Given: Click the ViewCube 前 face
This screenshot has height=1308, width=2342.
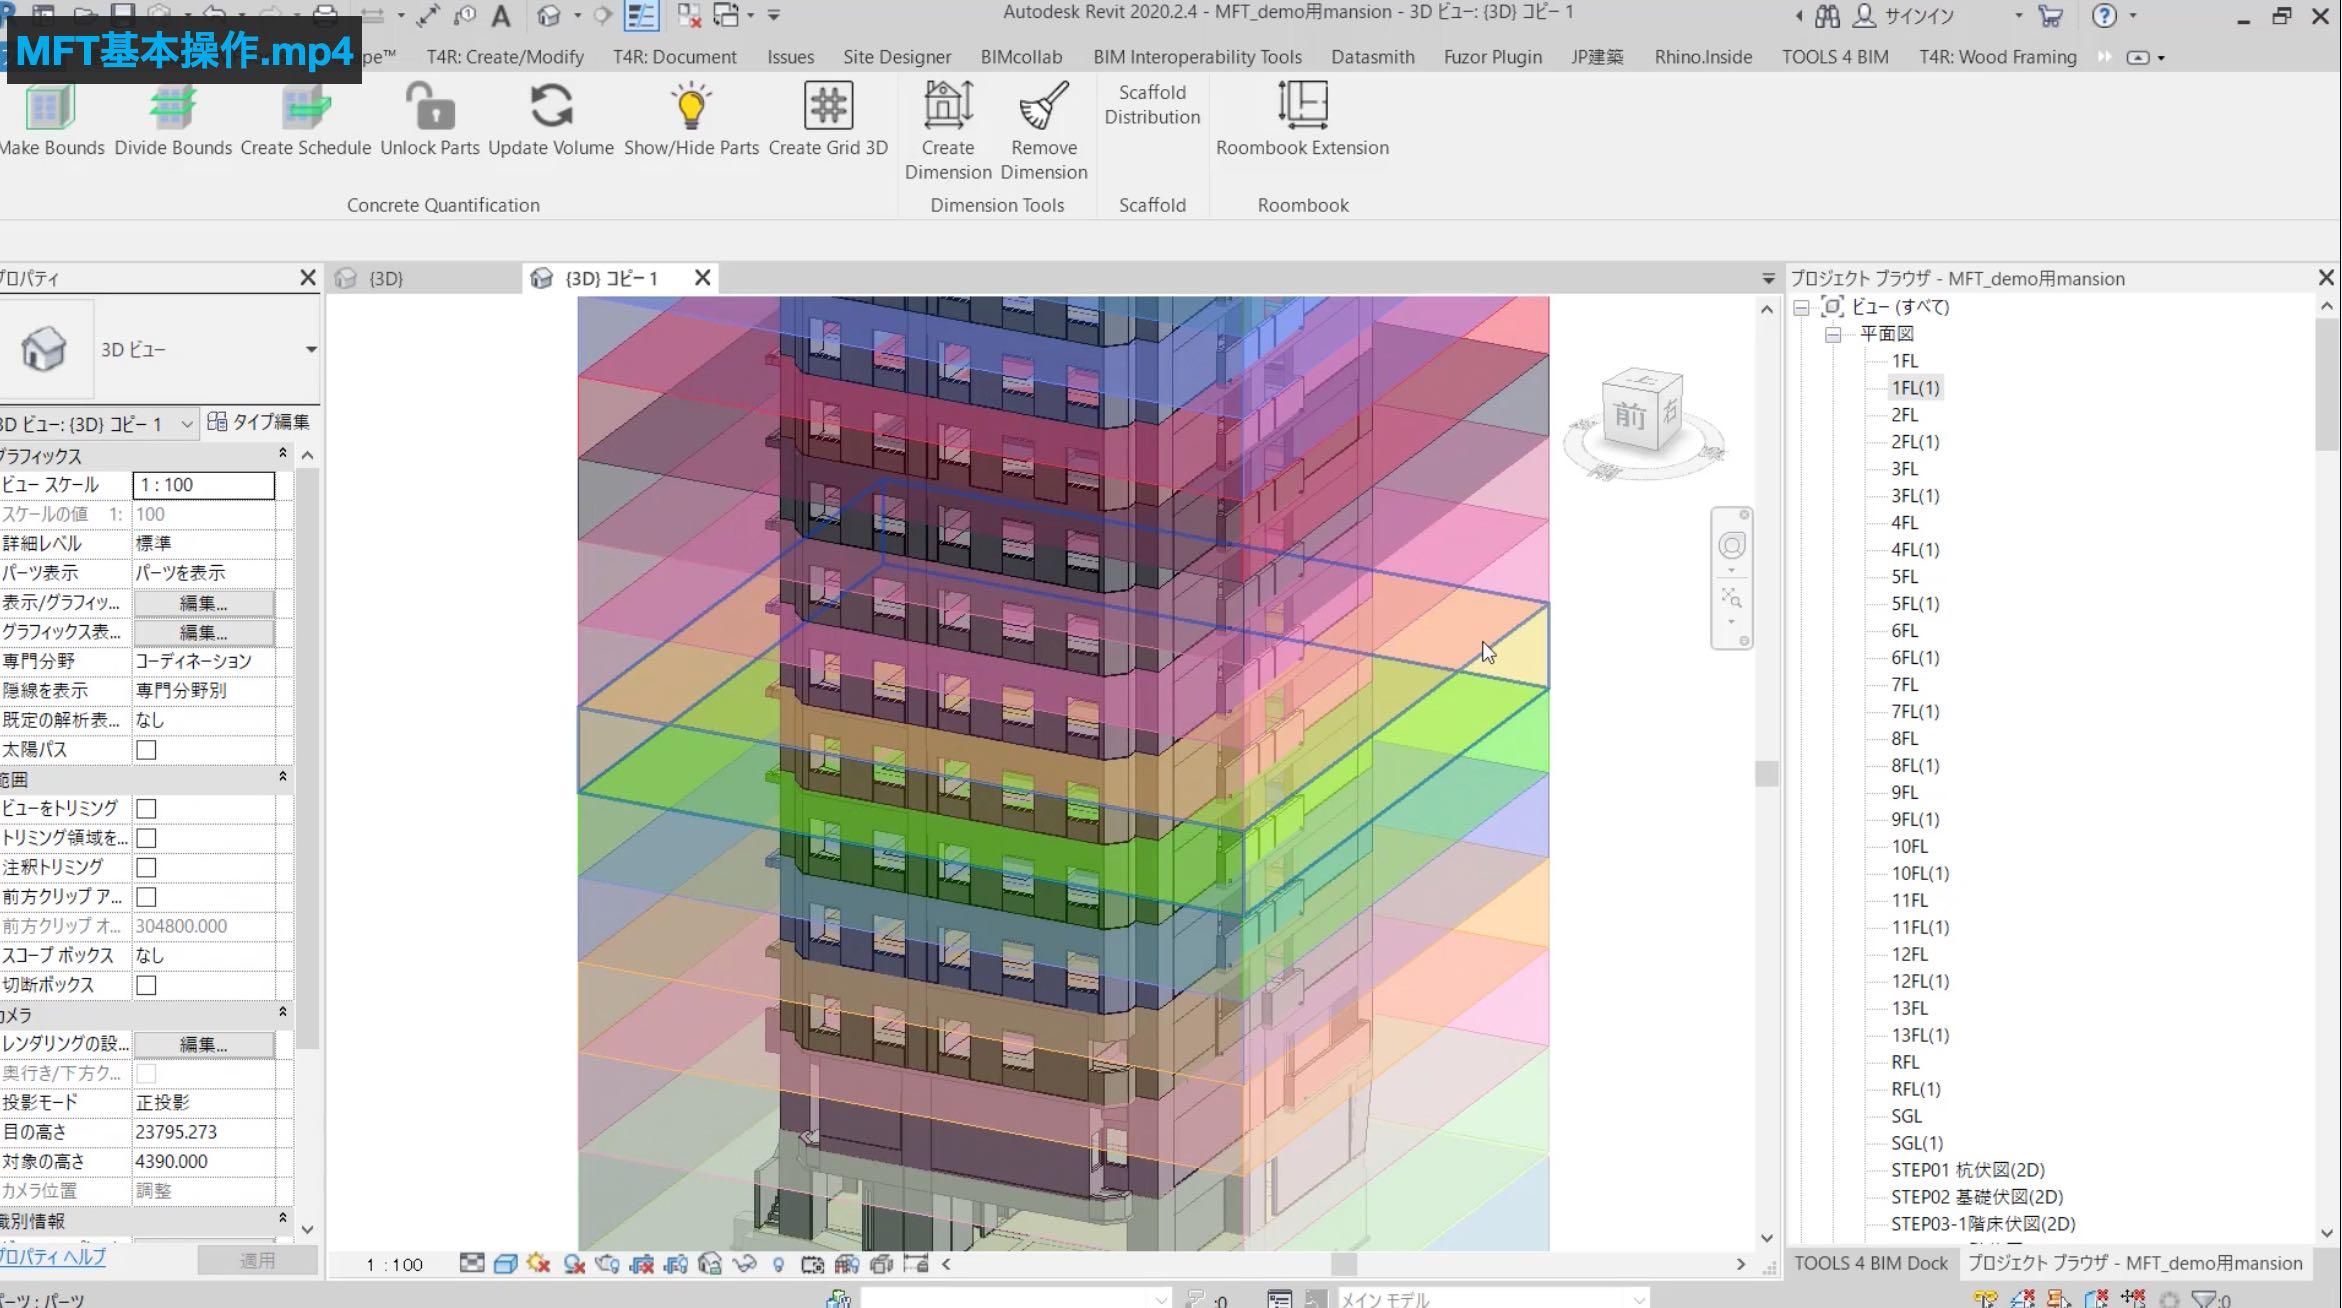Looking at the screenshot, I should tap(1629, 415).
